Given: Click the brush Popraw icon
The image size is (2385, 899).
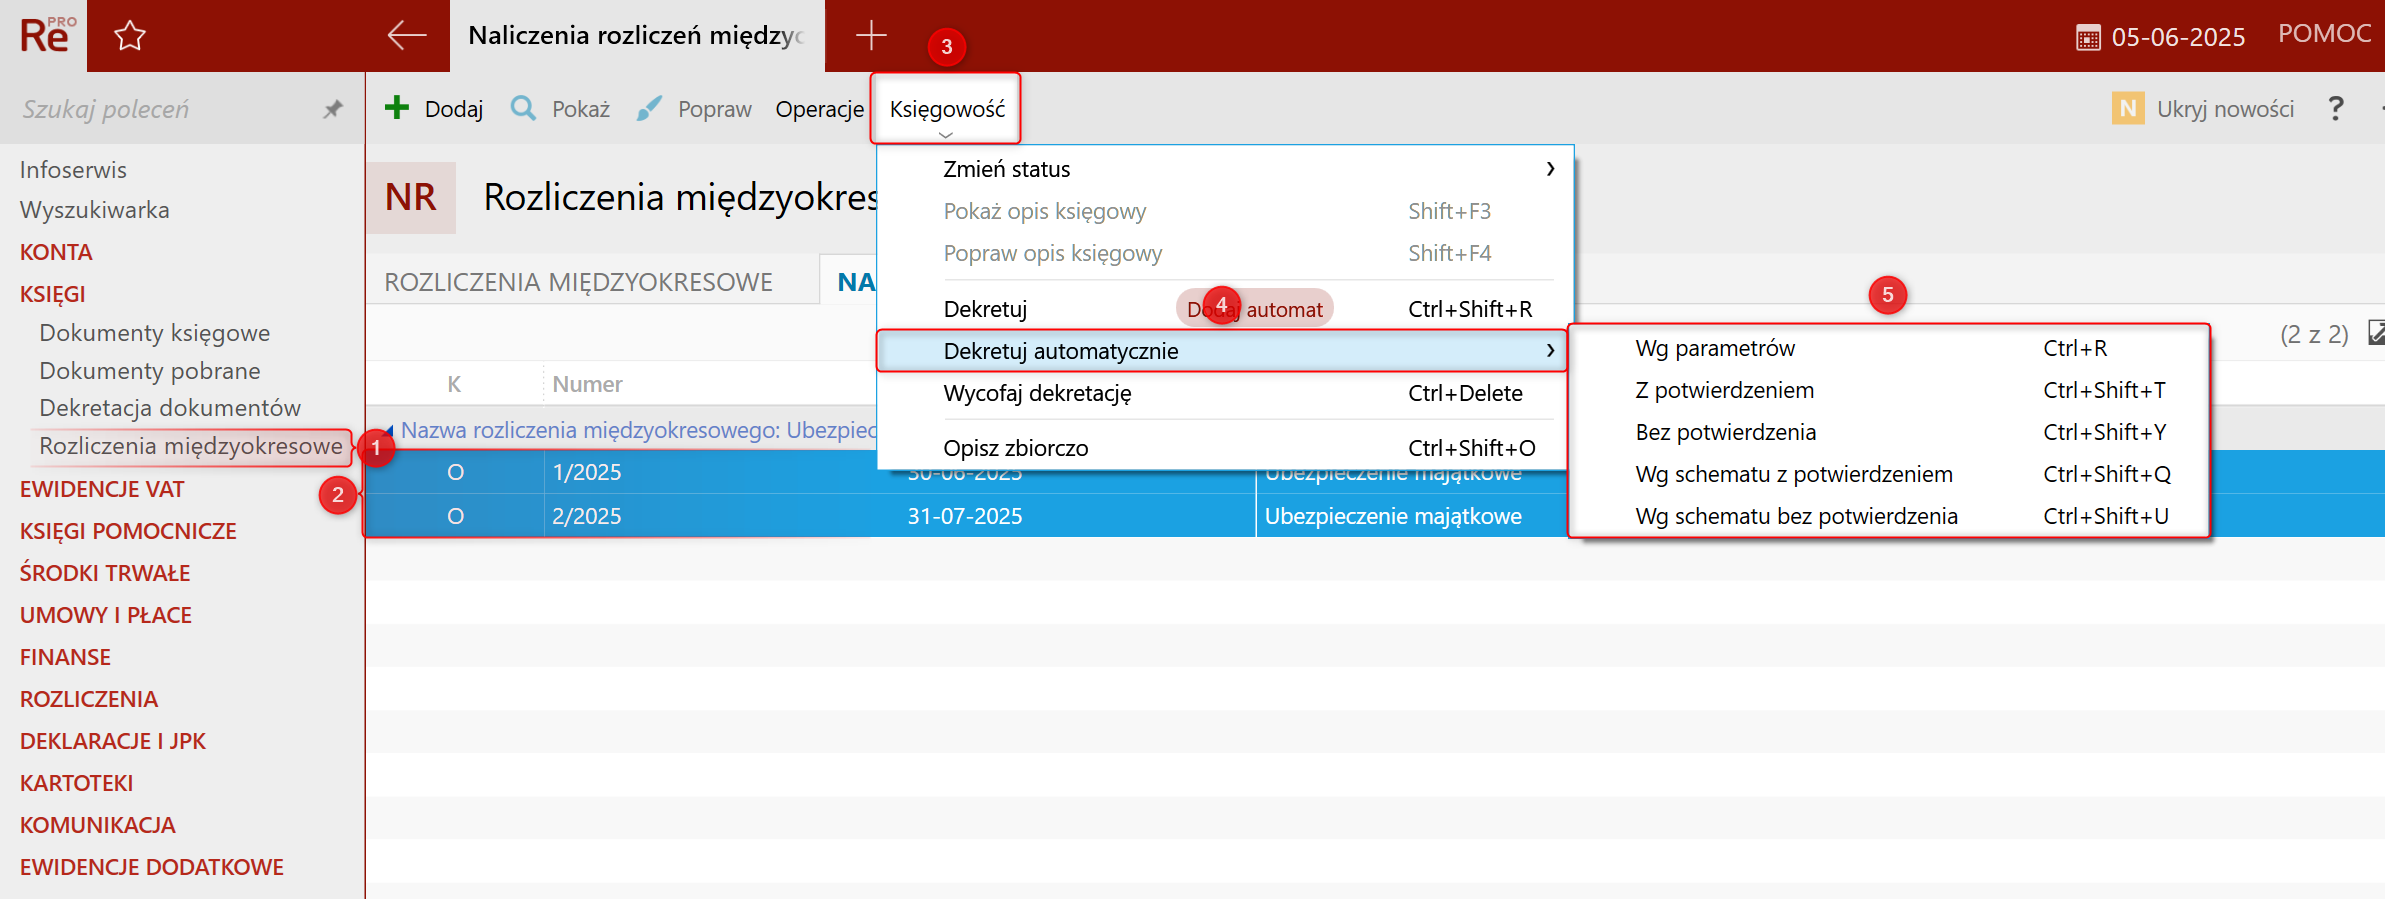Looking at the screenshot, I should (x=649, y=108).
